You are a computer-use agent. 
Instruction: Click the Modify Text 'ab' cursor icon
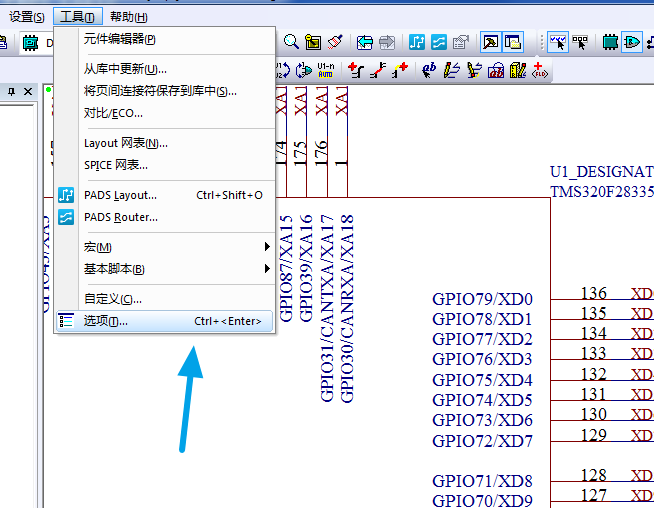(x=429, y=70)
